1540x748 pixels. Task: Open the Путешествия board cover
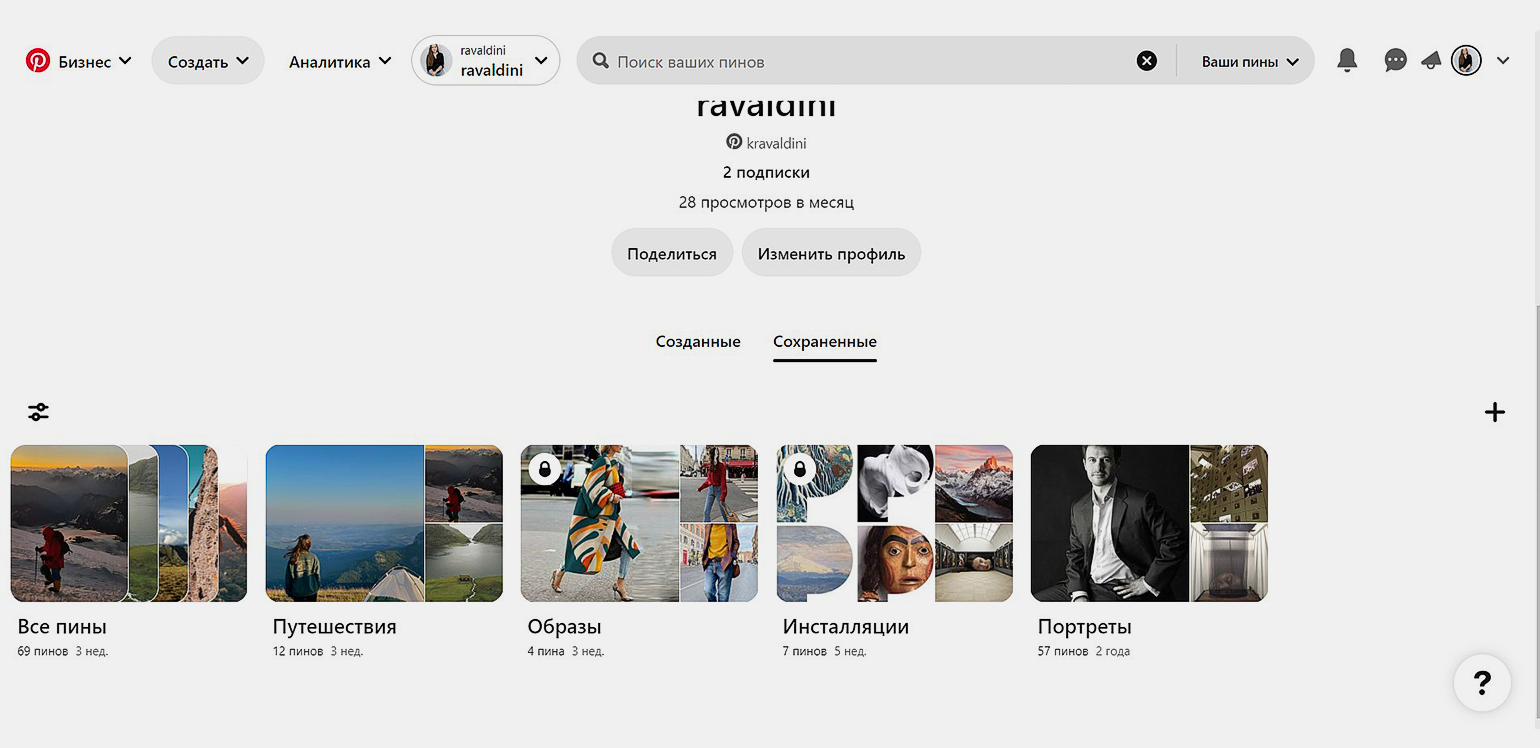pos(384,523)
